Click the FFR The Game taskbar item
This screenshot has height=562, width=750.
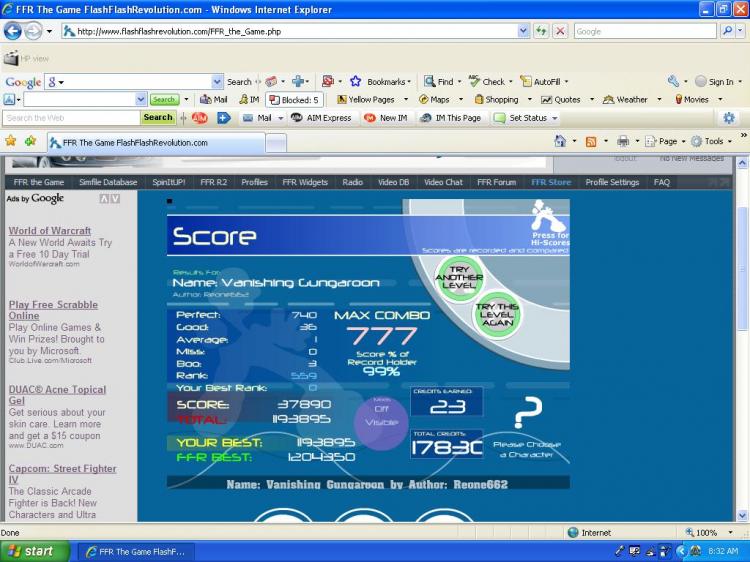point(136,551)
